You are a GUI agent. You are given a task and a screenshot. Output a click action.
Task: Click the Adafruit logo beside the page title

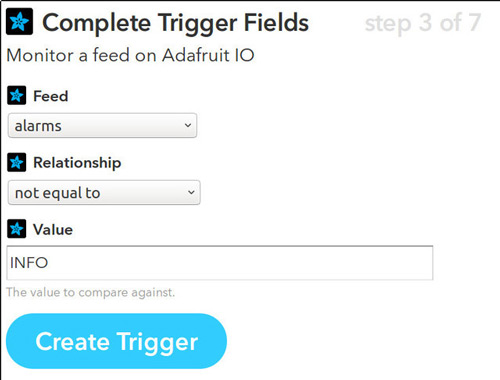19,22
